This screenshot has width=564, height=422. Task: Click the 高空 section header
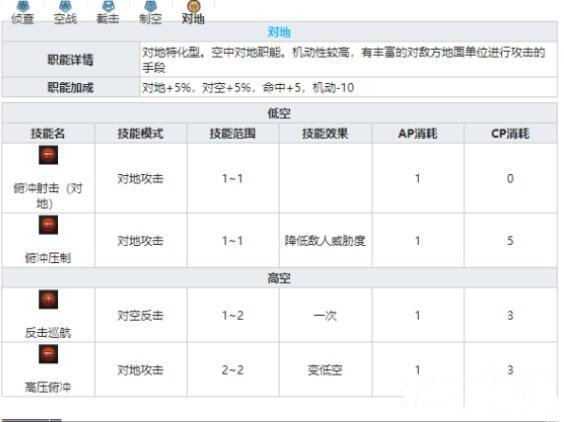(279, 278)
